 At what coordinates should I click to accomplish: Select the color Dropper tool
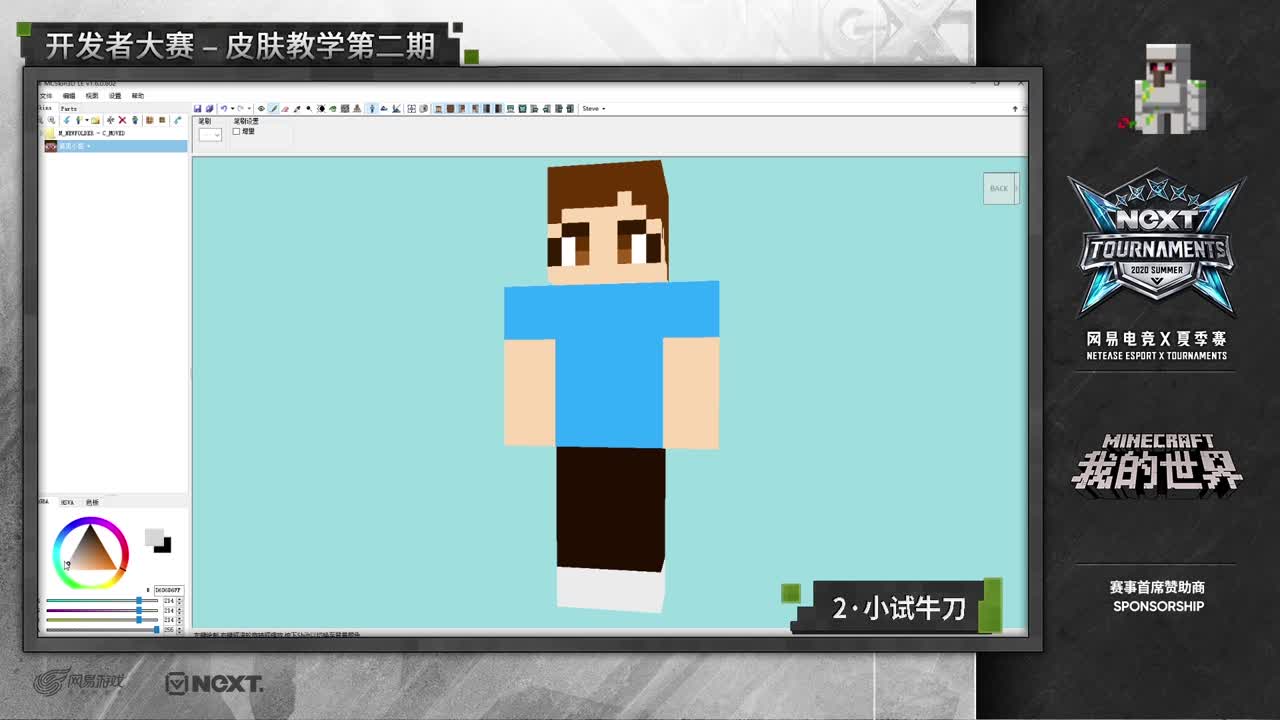(297, 108)
